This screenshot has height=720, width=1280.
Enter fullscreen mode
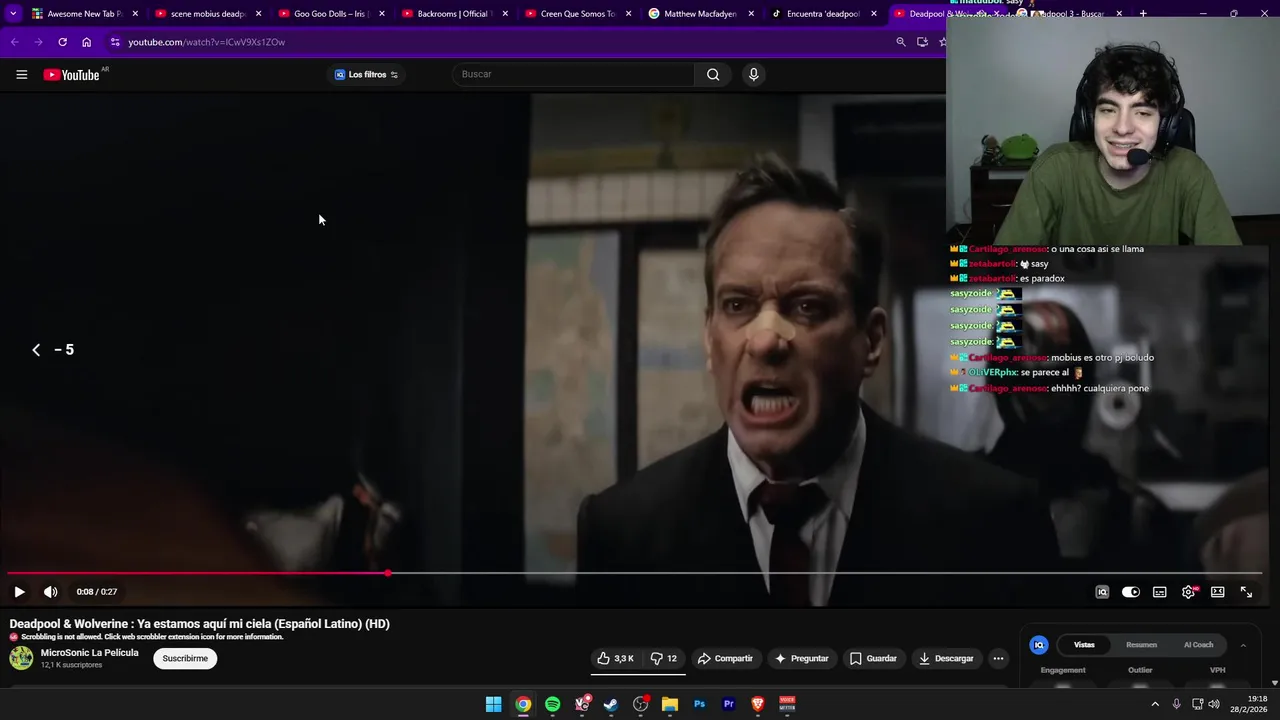tap(1246, 592)
